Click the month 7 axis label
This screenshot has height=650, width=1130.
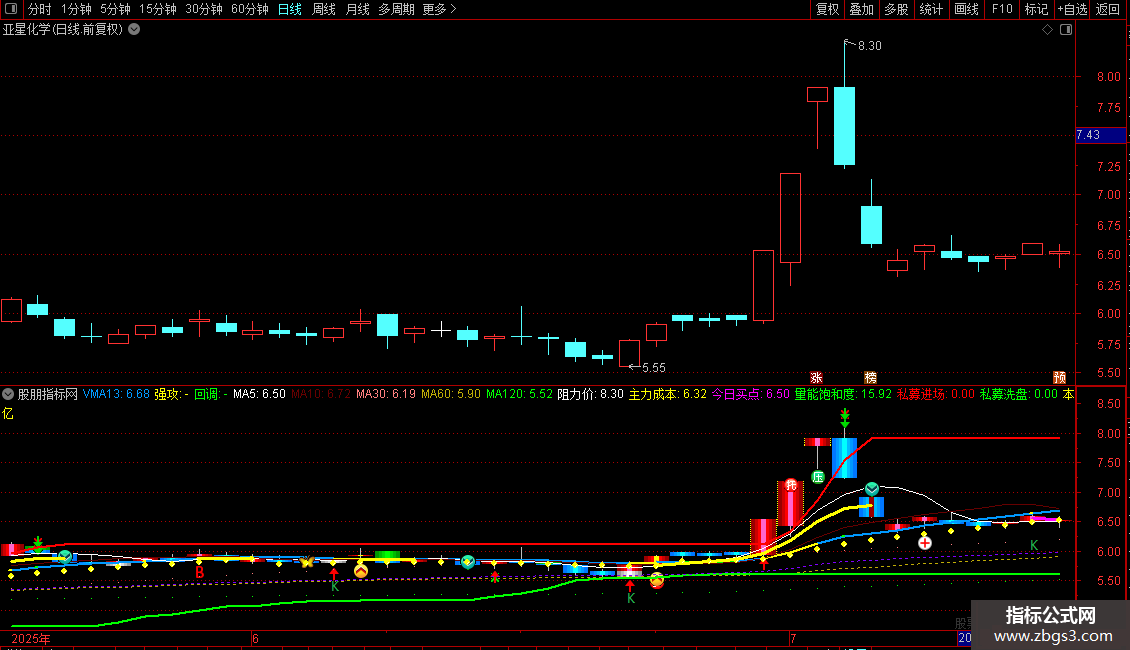tap(793, 638)
